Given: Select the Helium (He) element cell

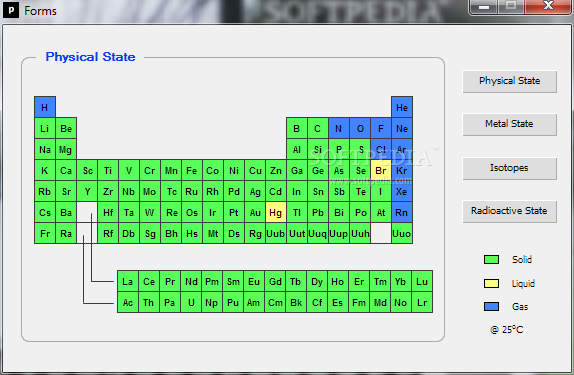Looking at the screenshot, I should click(x=402, y=107).
